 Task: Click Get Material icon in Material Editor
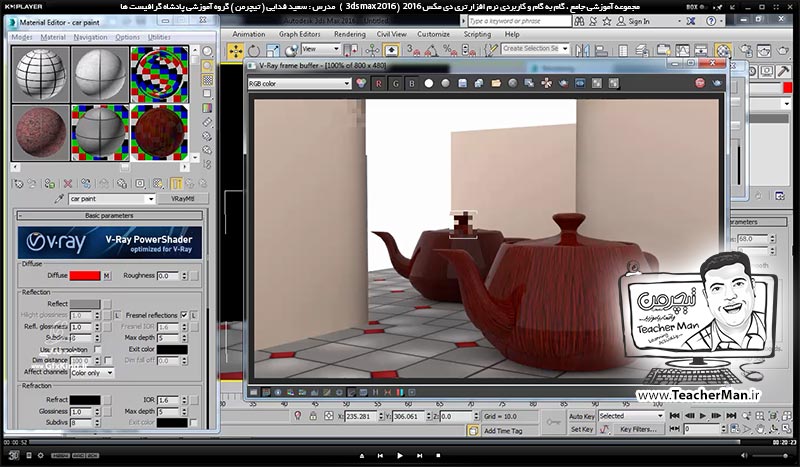[x=18, y=183]
